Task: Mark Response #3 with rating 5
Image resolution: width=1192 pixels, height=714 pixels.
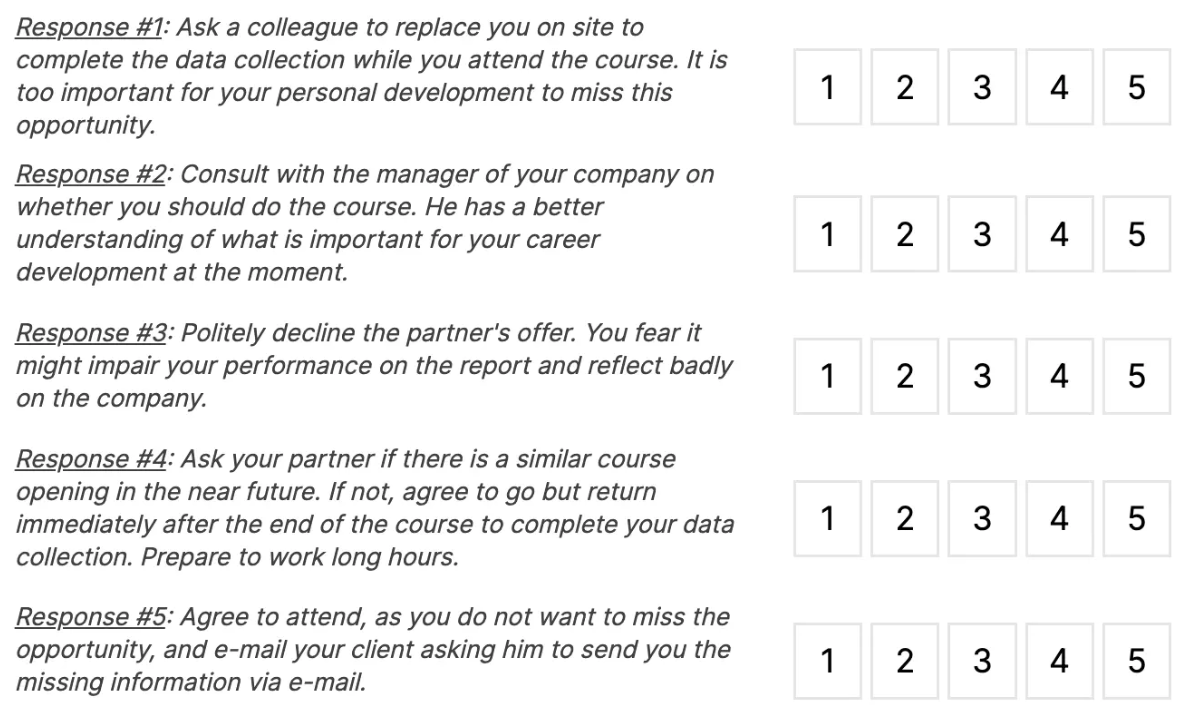Action: pyautogui.click(x=1136, y=377)
